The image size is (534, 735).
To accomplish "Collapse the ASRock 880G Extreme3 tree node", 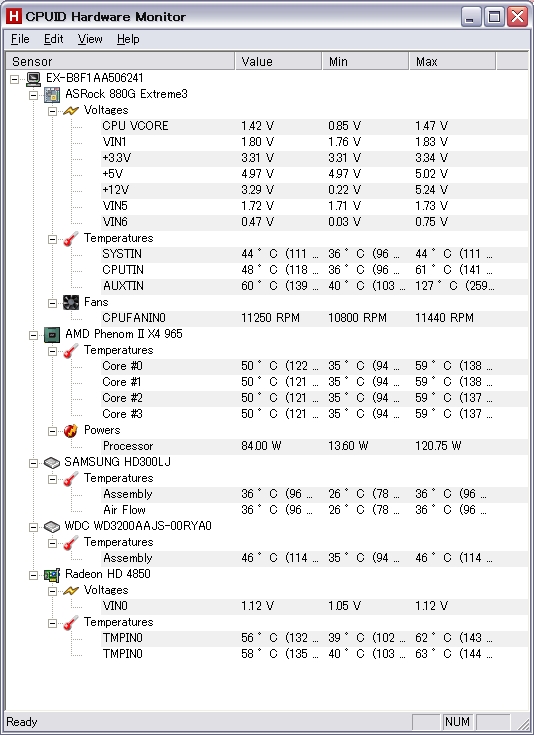I will click(x=33, y=95).
